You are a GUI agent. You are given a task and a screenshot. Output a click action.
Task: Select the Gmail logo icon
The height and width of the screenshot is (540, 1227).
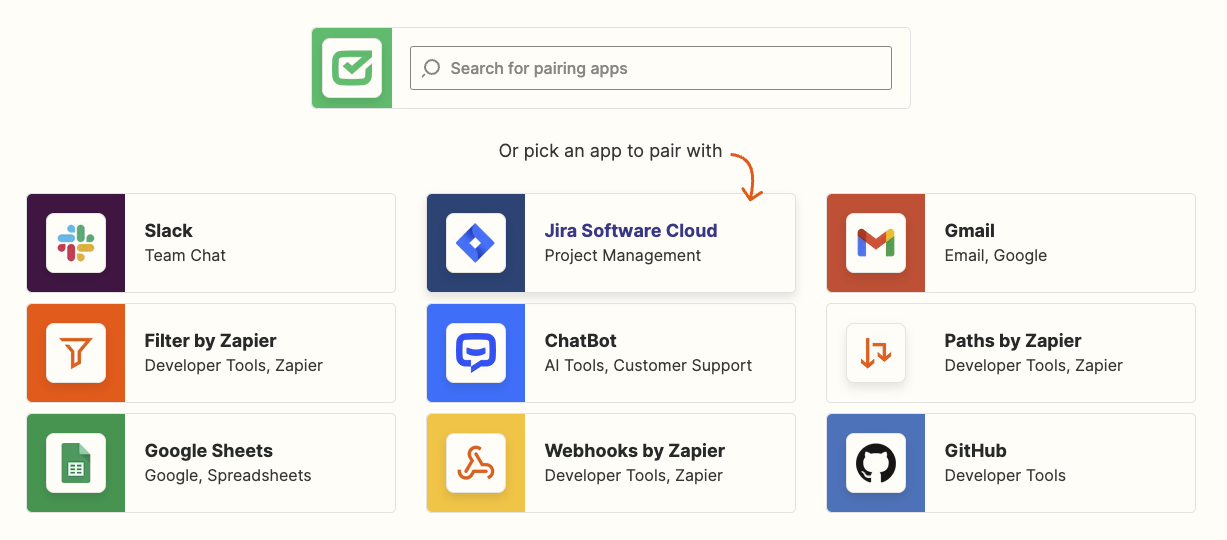point(876,243)
